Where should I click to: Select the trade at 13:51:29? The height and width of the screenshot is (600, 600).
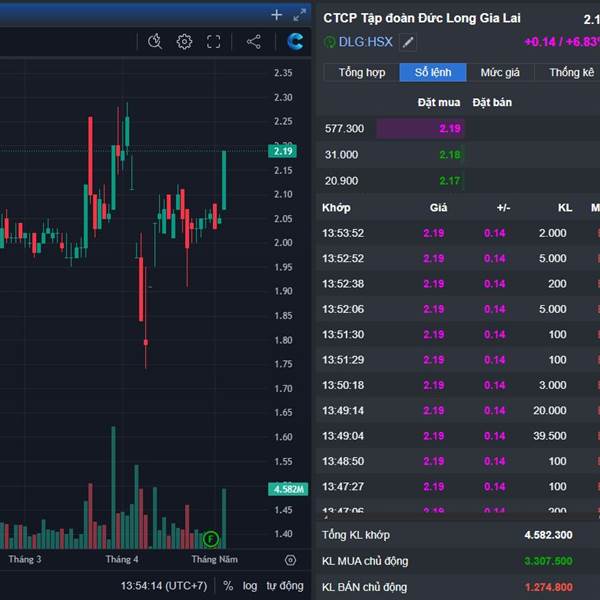458,360
